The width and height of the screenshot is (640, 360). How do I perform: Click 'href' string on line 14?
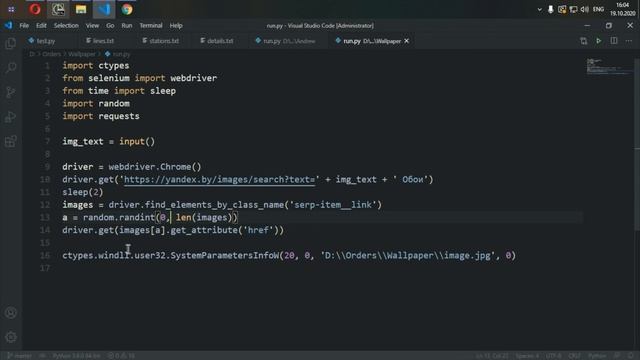(x=258, y=230)
